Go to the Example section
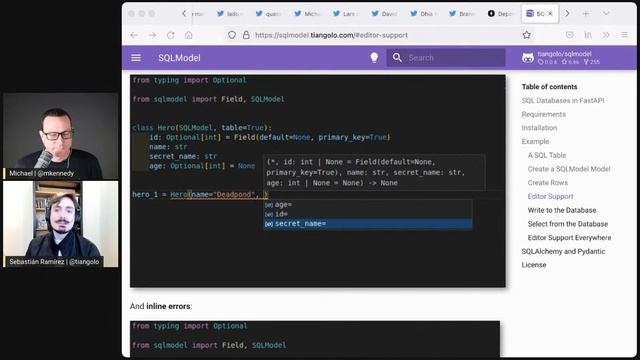 coord(535,142)
